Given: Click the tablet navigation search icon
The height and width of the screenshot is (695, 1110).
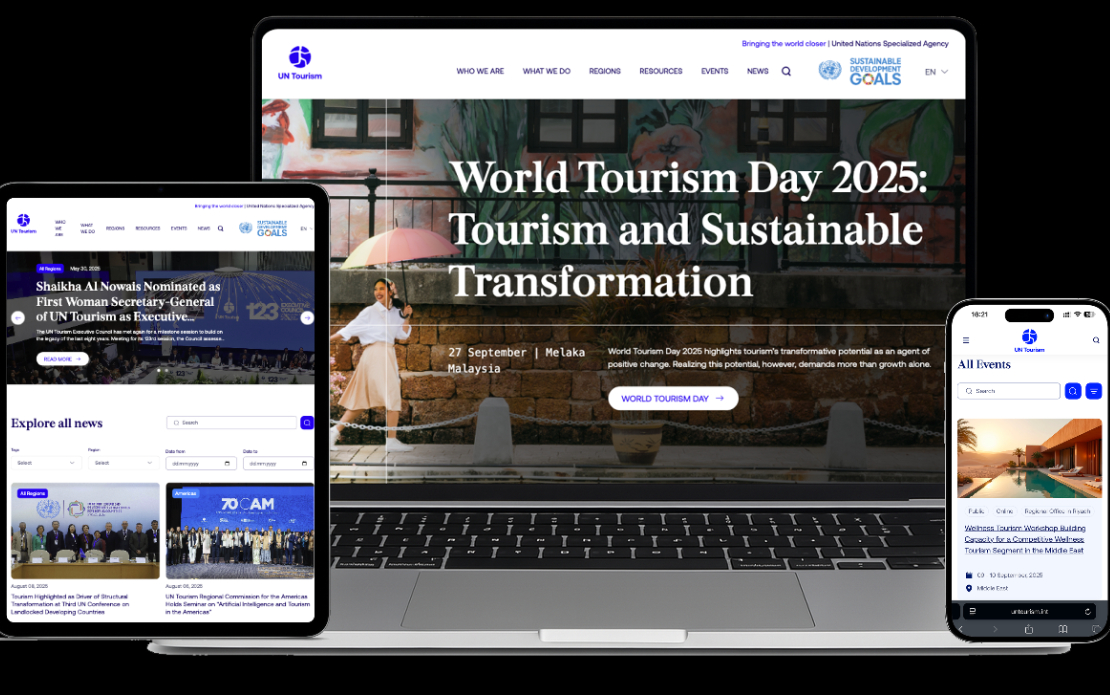Looking at the screenshot, I should (x=221, y=229).
